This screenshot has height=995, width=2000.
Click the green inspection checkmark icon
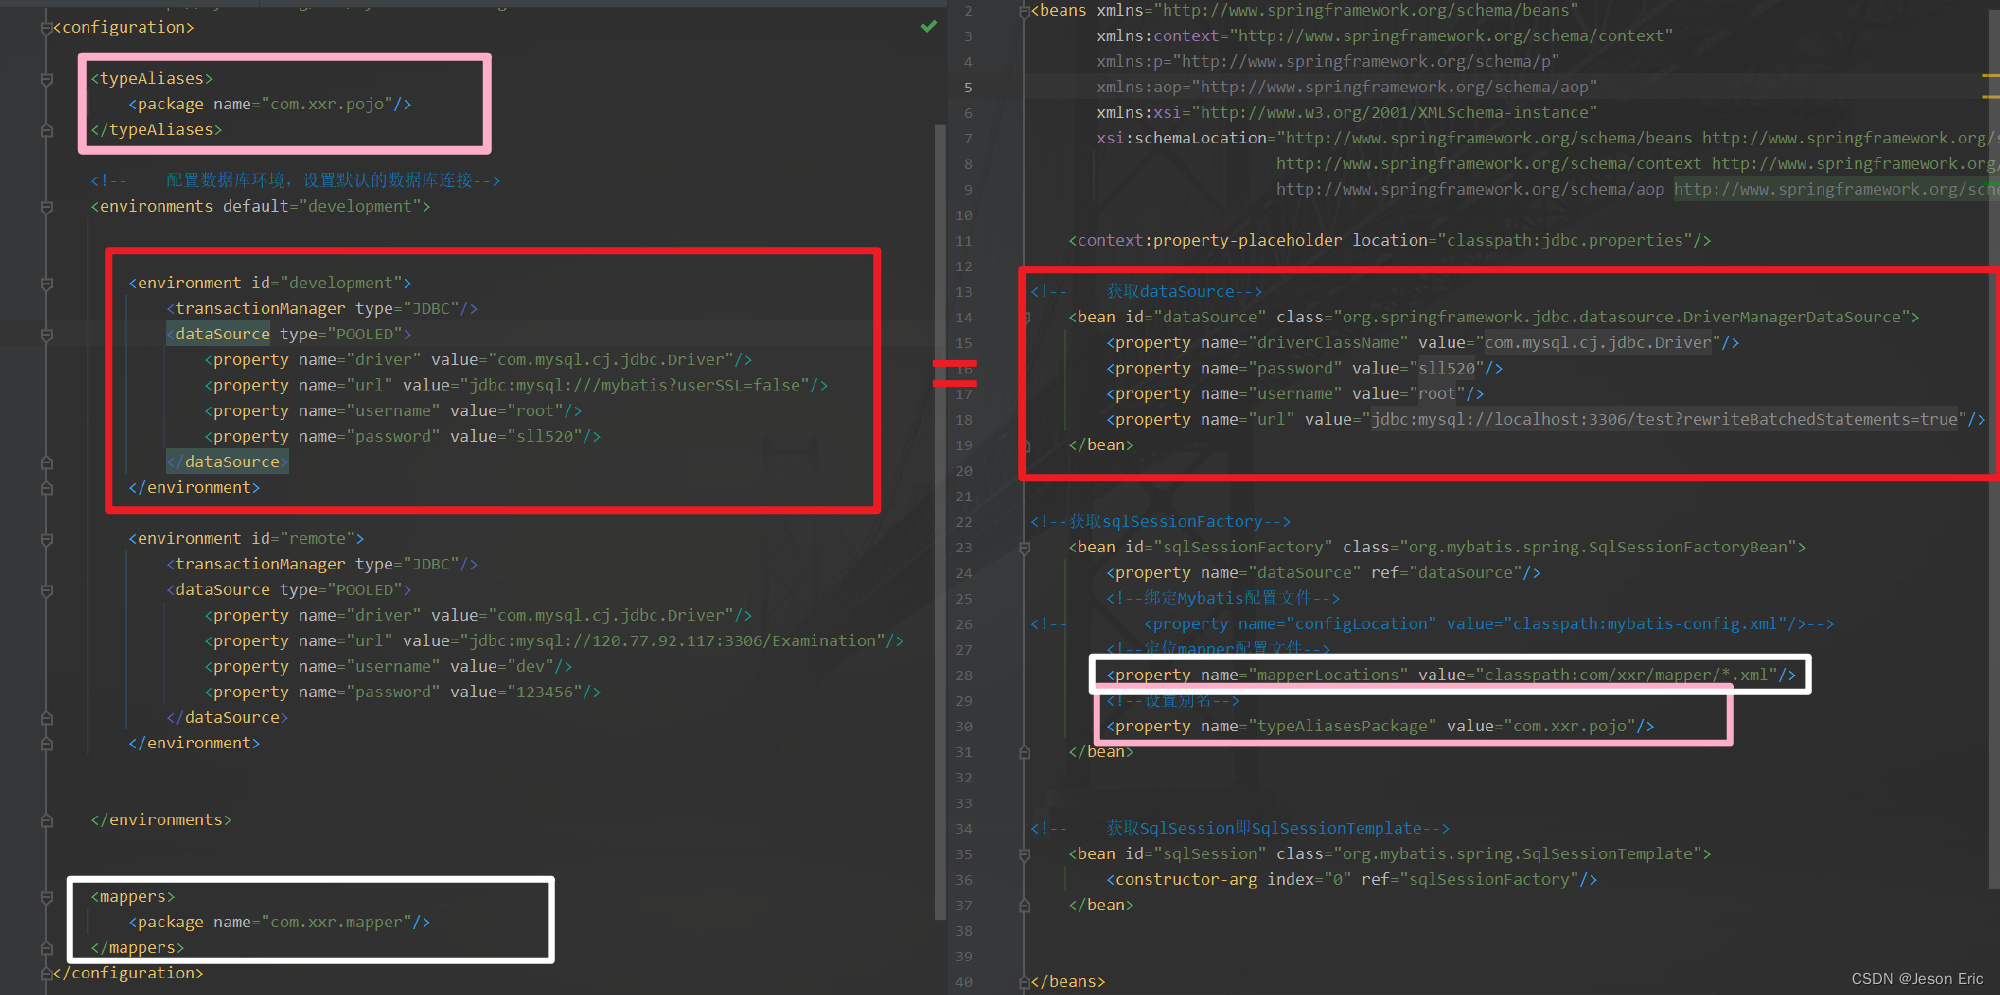pyautogui.click(x=929, y=27)
